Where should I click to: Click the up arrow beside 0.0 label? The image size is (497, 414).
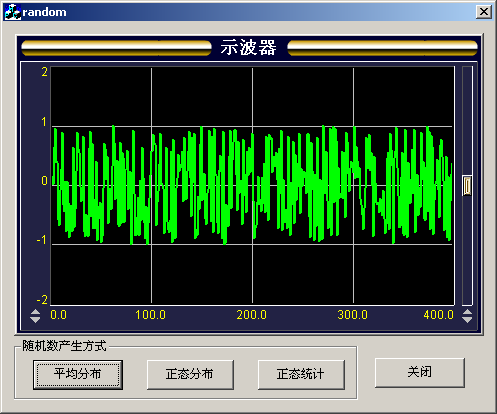click(35, 312)
